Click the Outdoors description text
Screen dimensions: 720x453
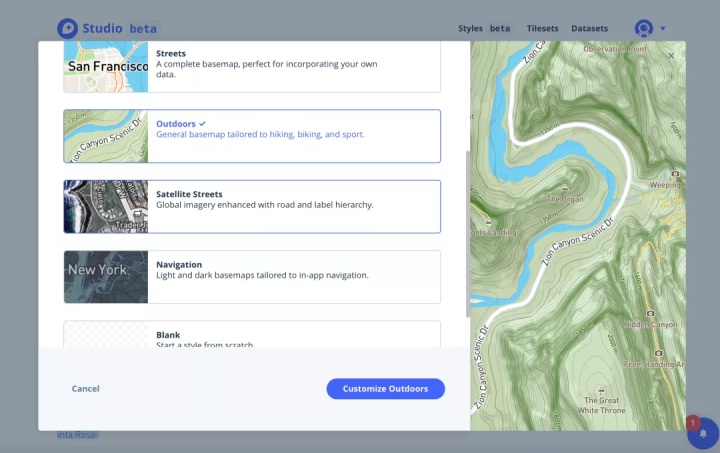260,134
